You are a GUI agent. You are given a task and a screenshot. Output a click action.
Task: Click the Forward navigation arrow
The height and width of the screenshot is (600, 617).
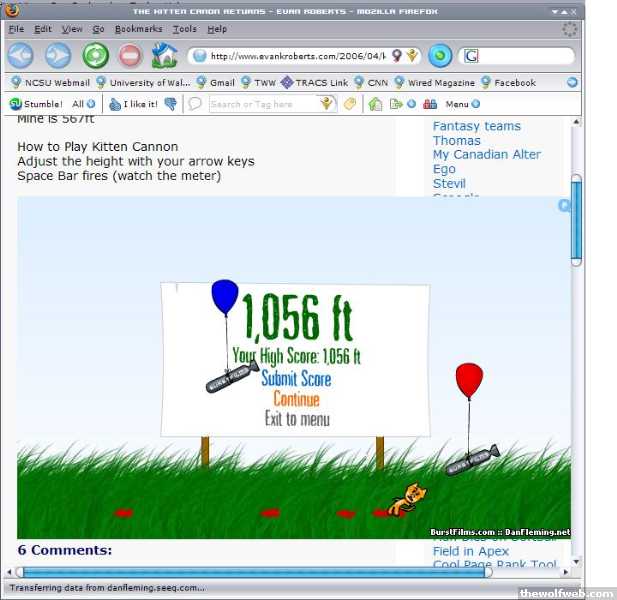click(x=58, y=56)
